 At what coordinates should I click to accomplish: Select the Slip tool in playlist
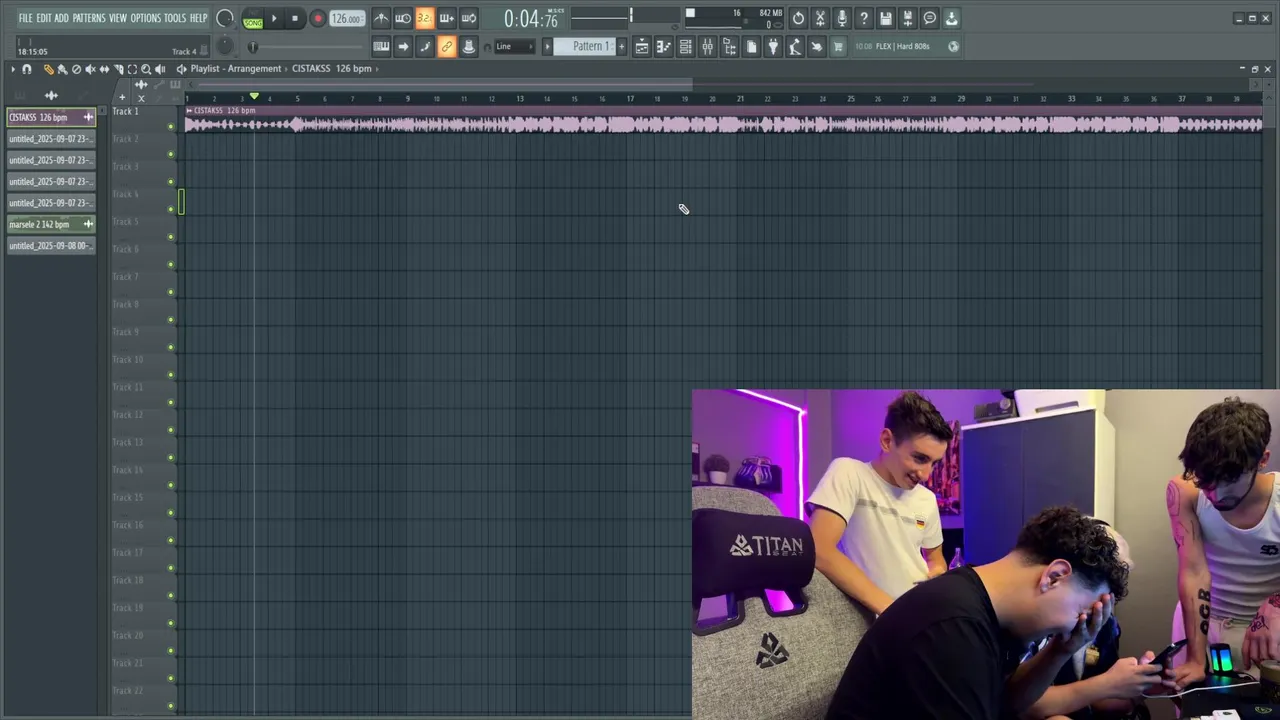coord(104,69)
